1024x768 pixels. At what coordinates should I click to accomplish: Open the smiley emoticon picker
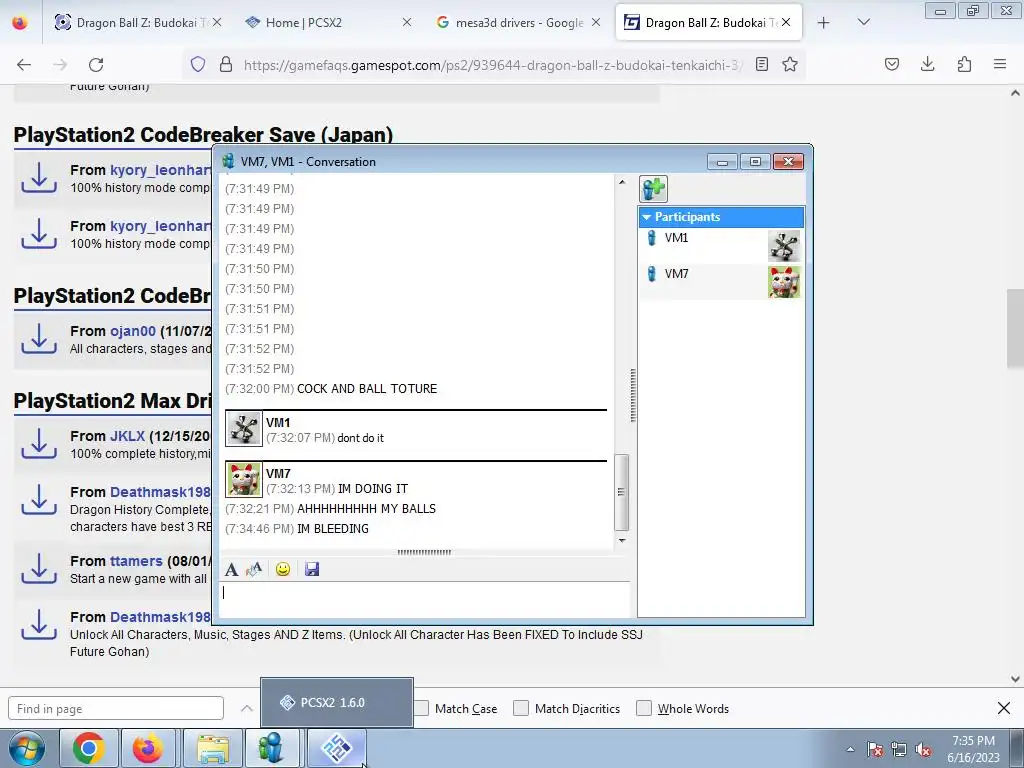pyautogui.click(x=283, y=569)
